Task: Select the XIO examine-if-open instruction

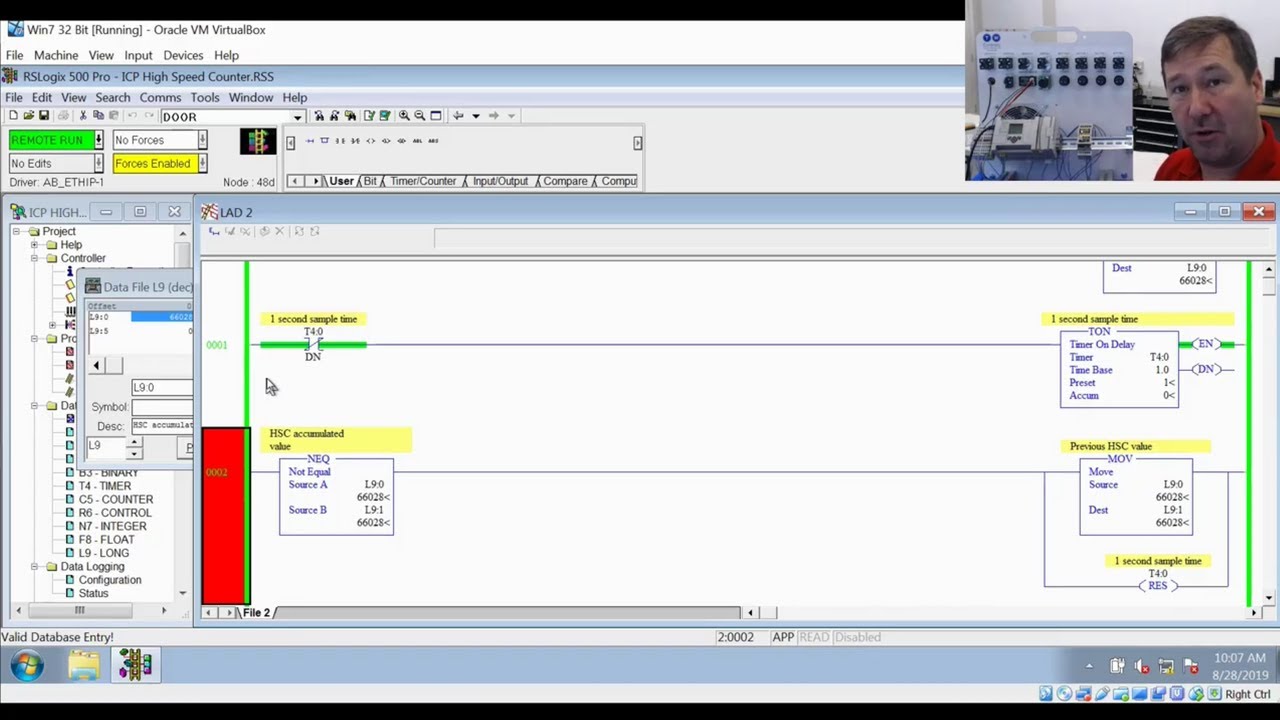Action: tap(355, 141)
